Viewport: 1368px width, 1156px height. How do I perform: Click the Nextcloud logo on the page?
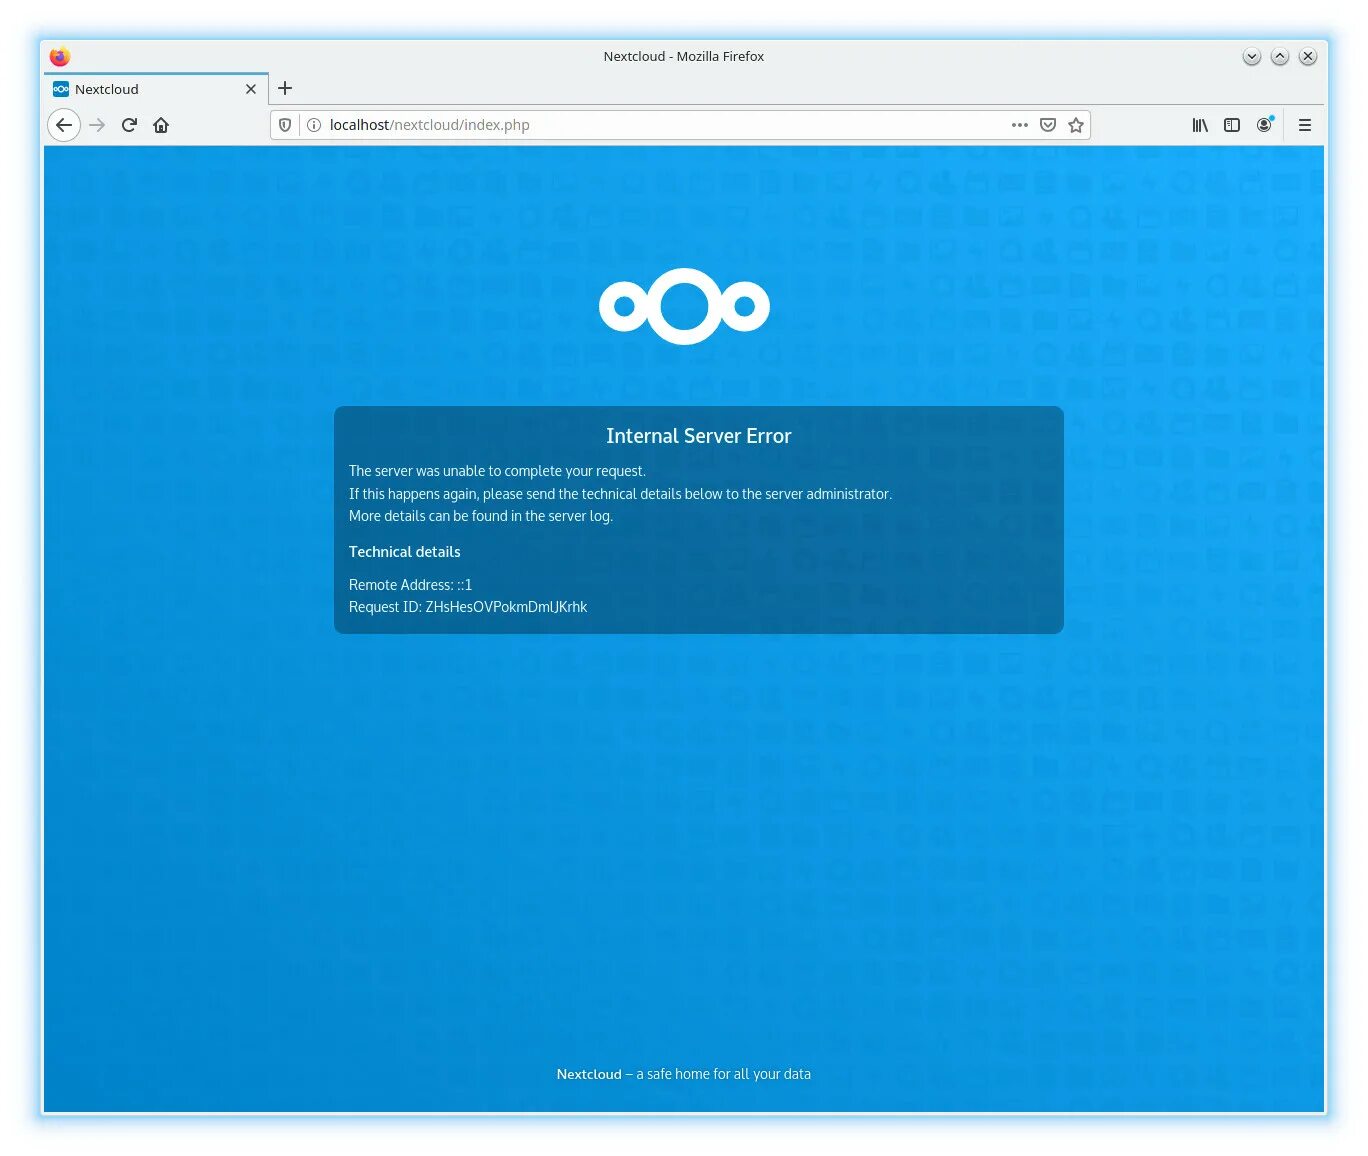(x=684, y=306)
